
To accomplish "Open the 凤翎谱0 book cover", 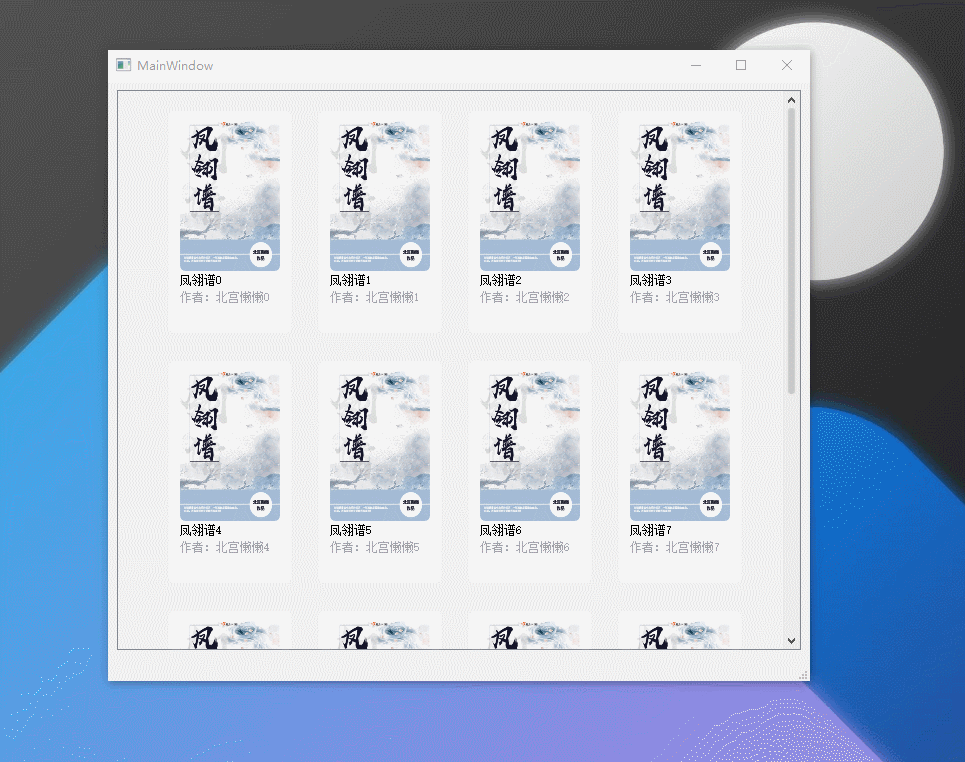I will click(x=230, y=196).
